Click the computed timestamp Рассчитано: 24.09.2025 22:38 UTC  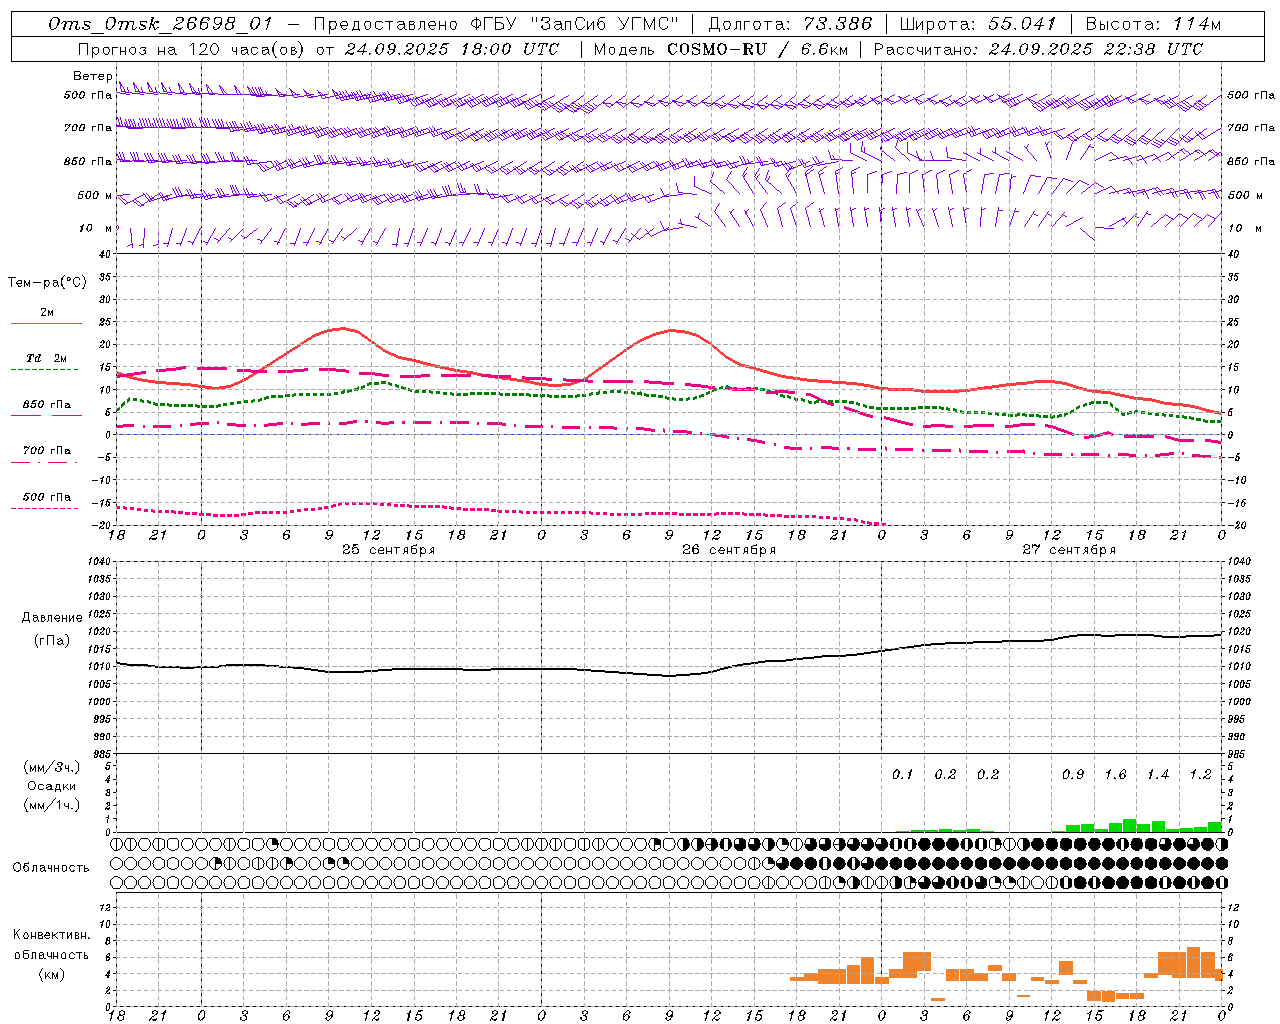(x=1038, y=49)
